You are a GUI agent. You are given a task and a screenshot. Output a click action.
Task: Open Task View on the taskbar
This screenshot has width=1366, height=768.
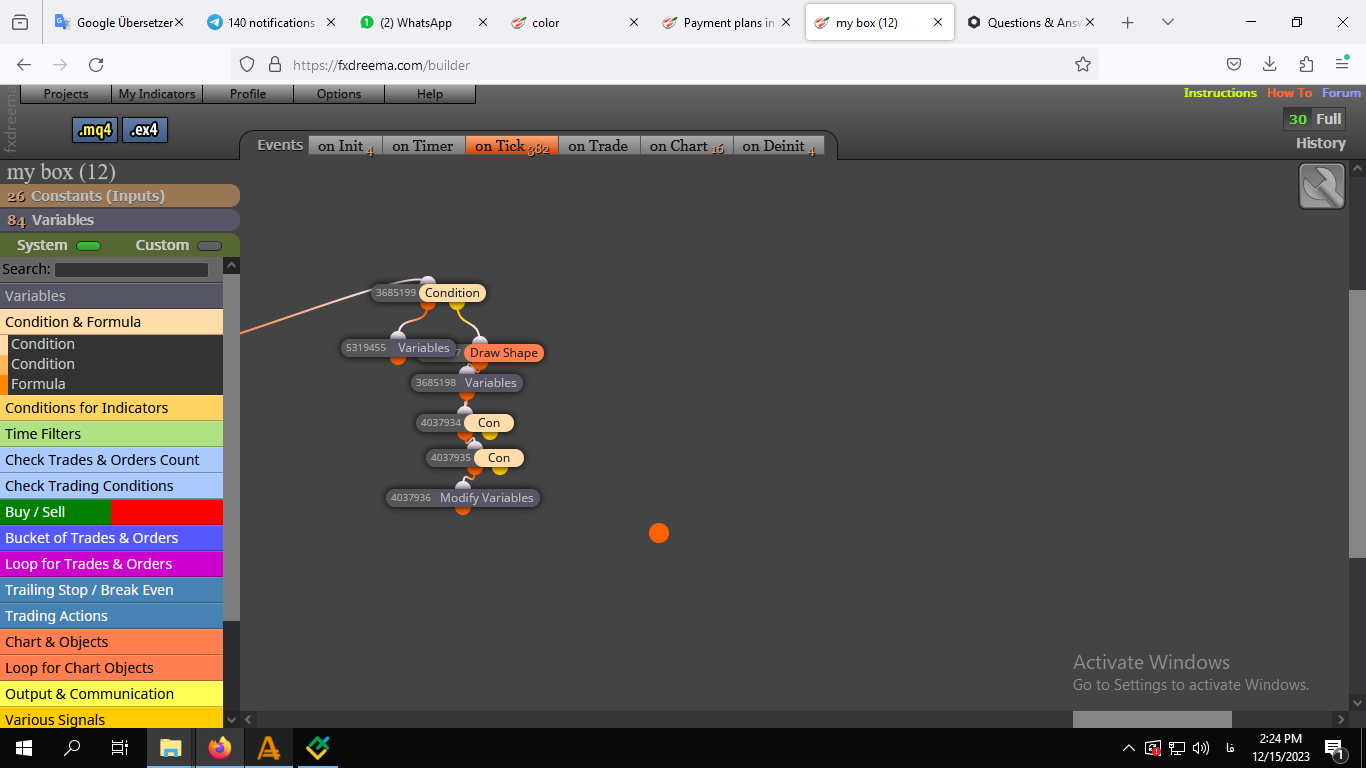point(119,747)
